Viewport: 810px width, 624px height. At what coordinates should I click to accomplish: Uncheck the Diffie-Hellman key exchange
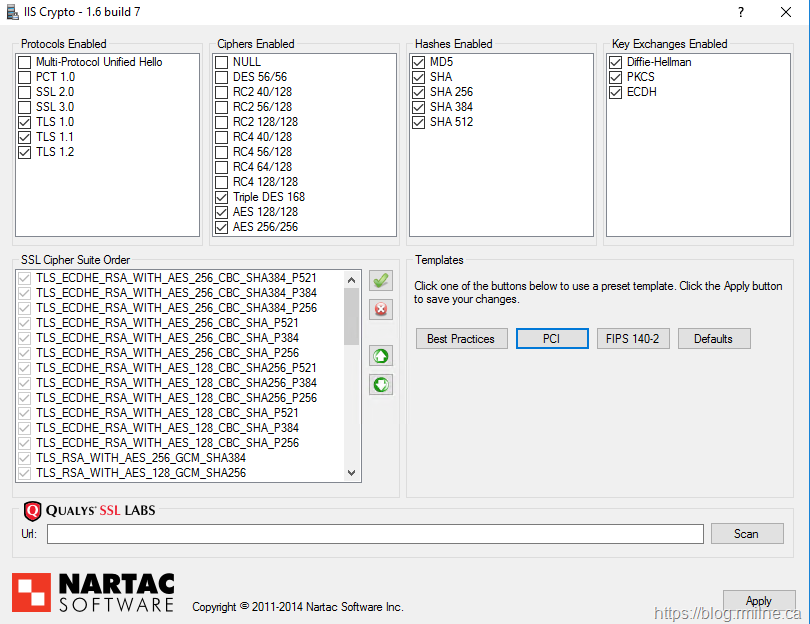616,62
